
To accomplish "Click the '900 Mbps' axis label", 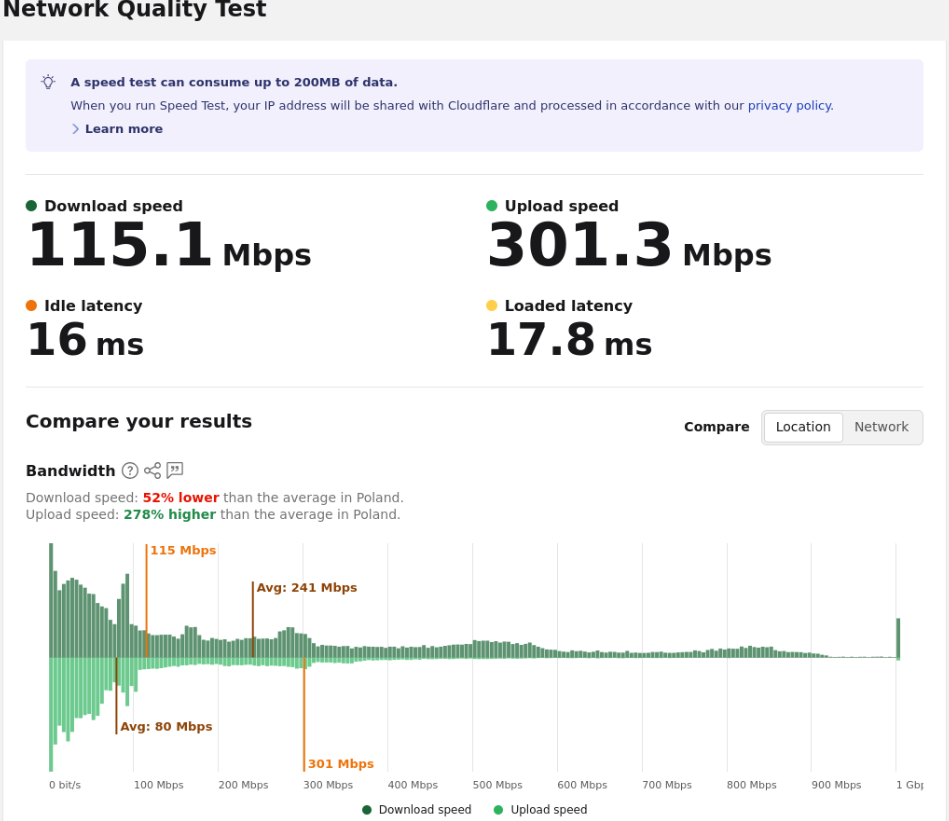I will tap(836, 785).
